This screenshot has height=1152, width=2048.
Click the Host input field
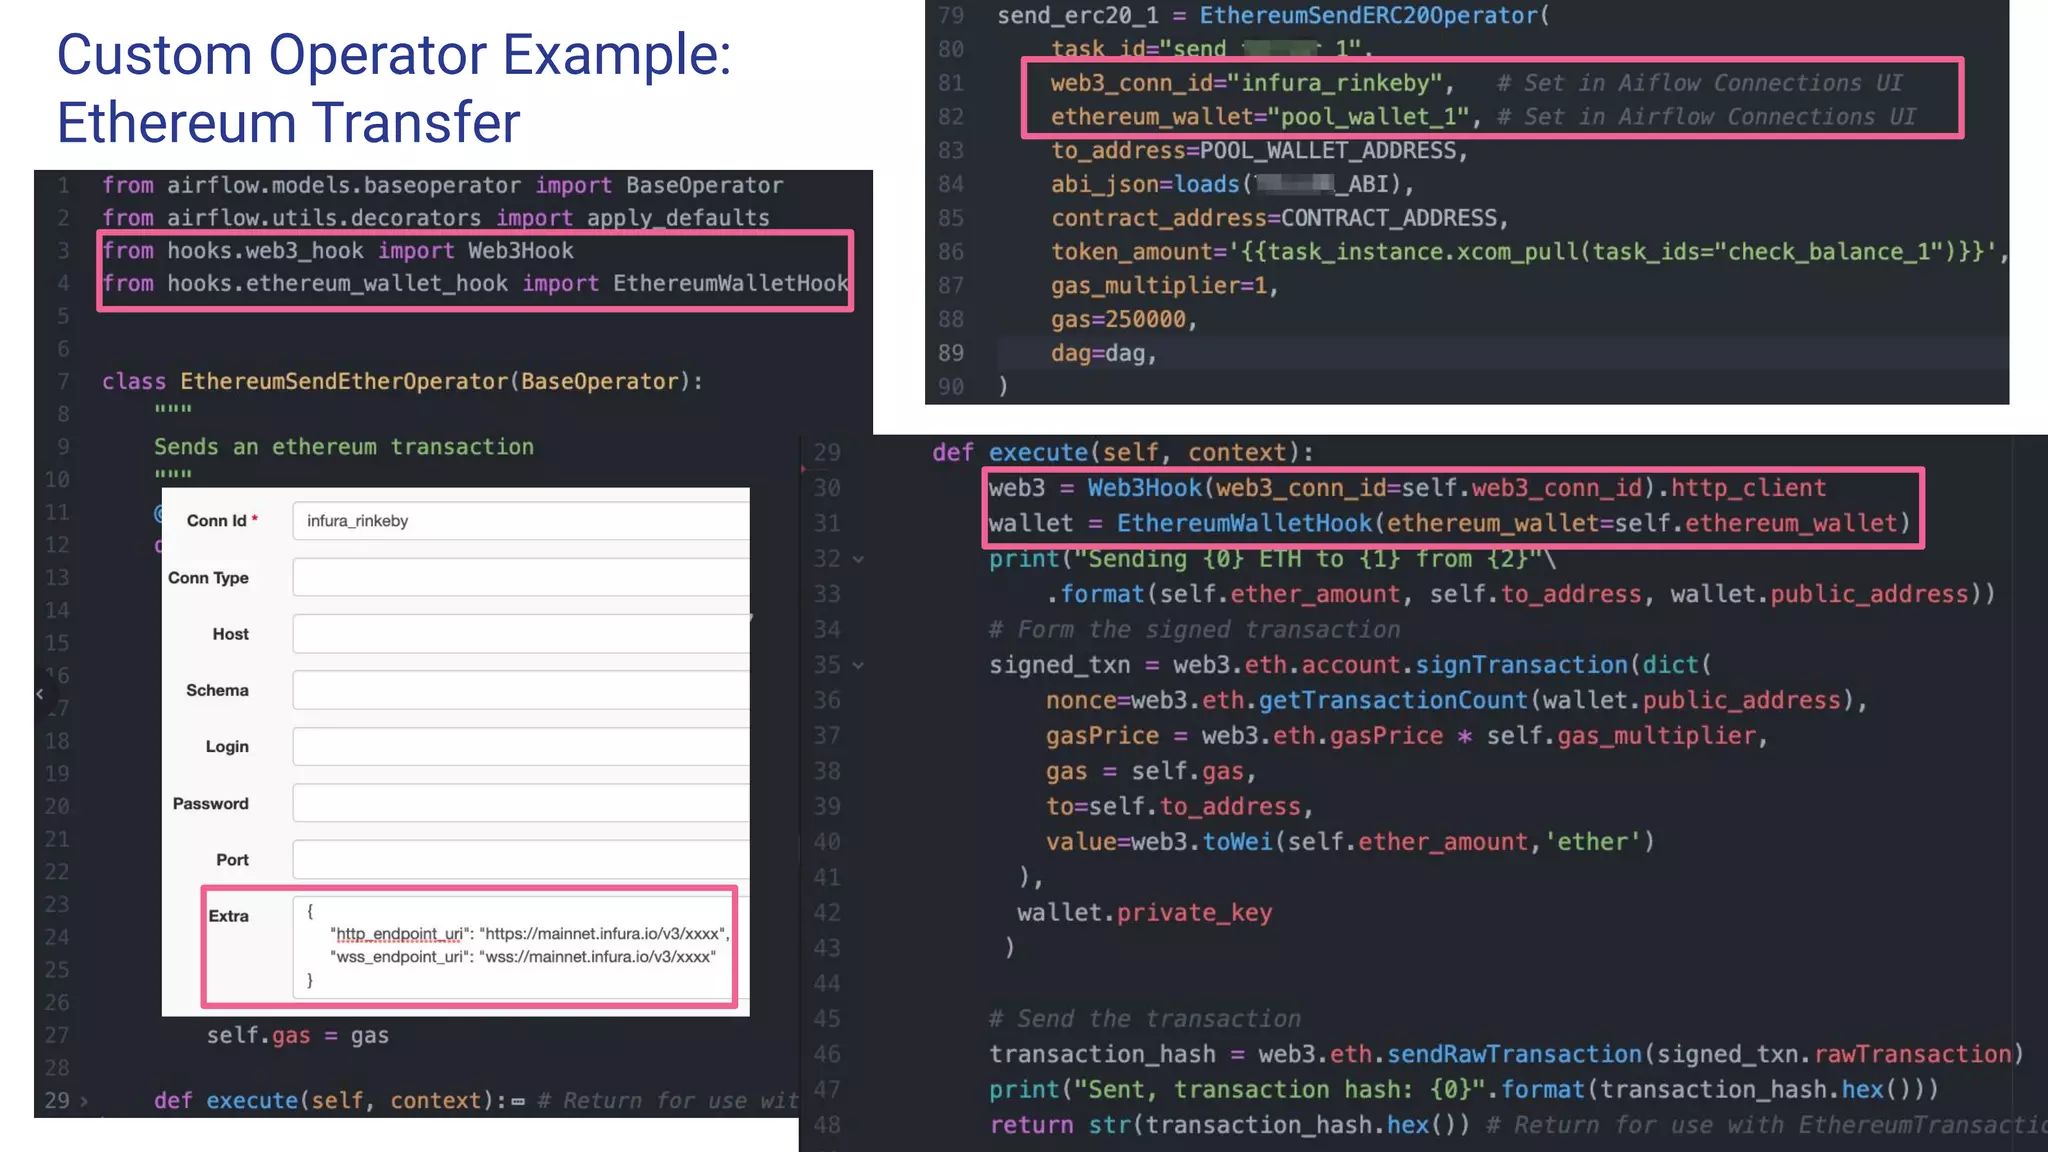click(x=521, y=634)
